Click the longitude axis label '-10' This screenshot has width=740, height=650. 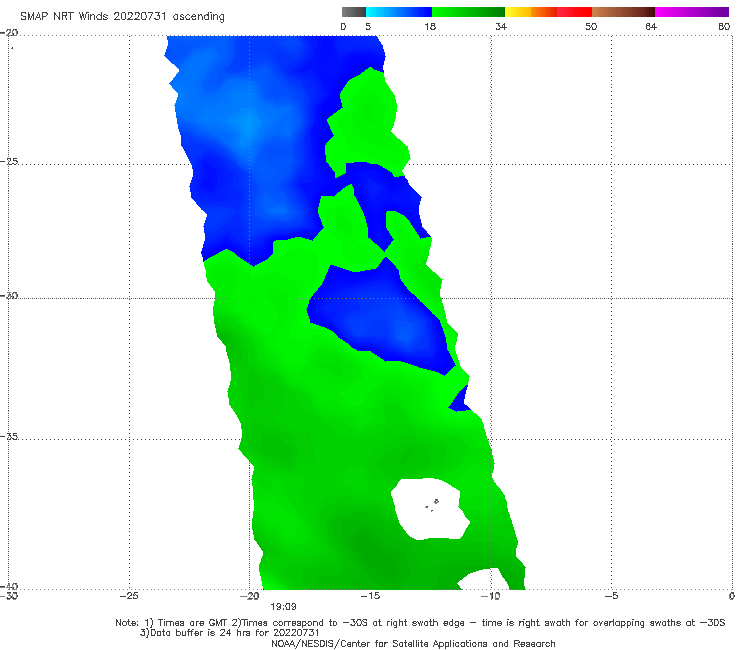pos(490,596)
